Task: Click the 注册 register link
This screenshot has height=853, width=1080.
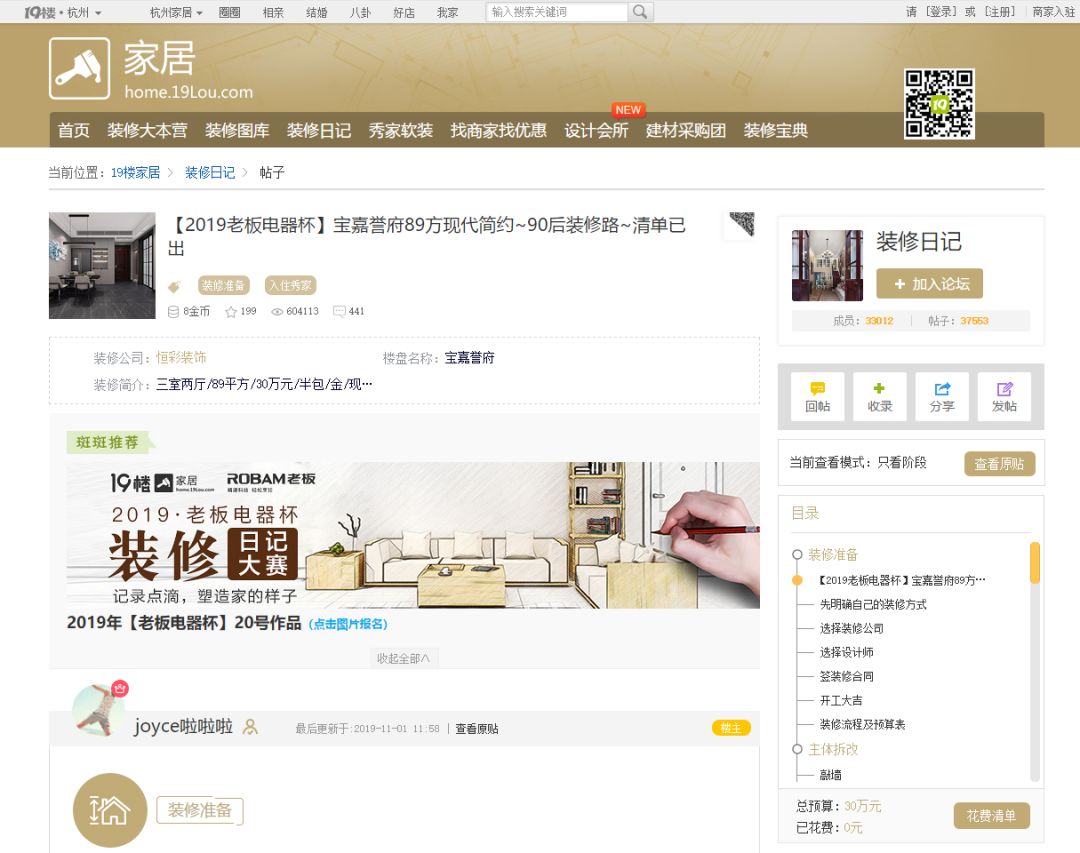Action: 999,12
